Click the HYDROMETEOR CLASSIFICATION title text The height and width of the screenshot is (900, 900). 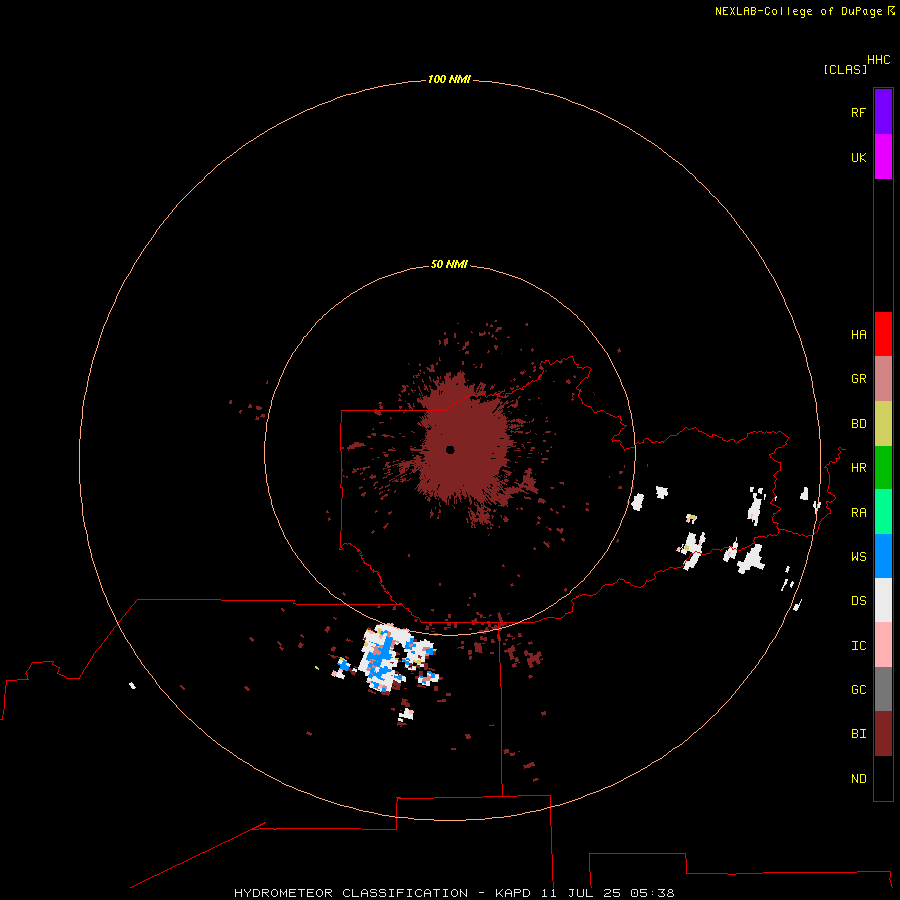351,893
